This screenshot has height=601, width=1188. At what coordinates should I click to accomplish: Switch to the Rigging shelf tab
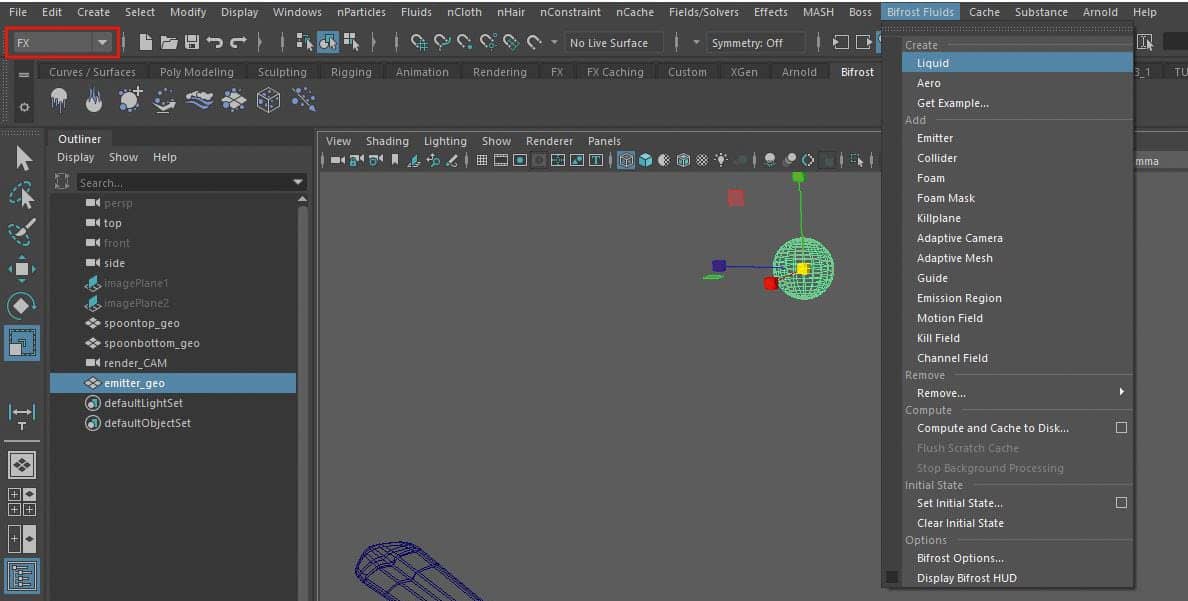click(x=352, y=72)
